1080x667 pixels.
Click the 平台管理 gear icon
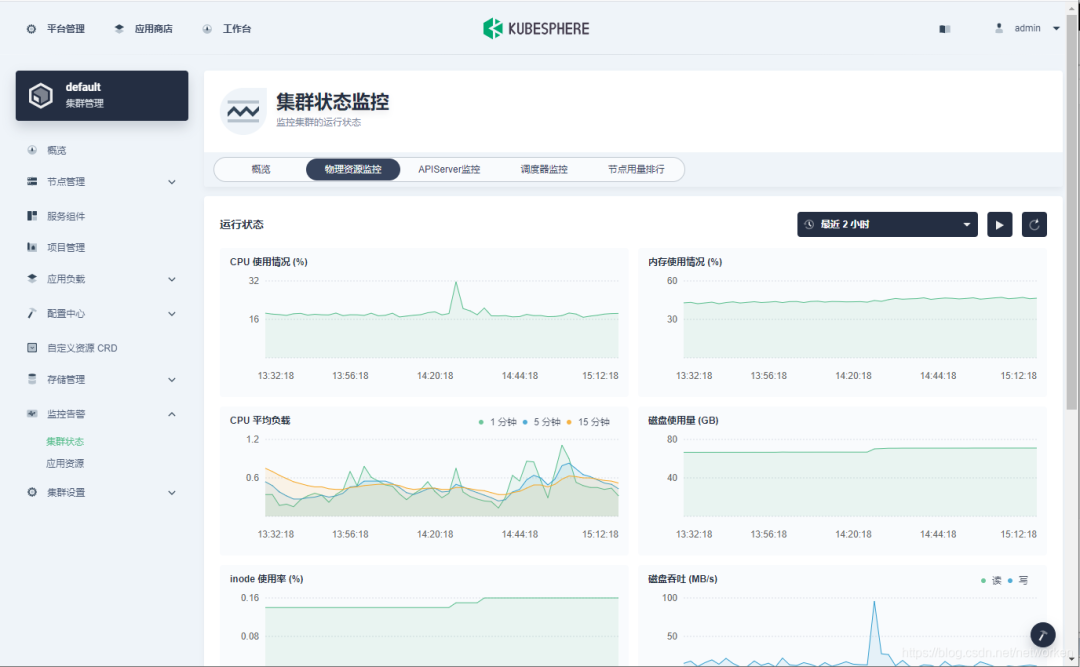(x=31, y=29)
